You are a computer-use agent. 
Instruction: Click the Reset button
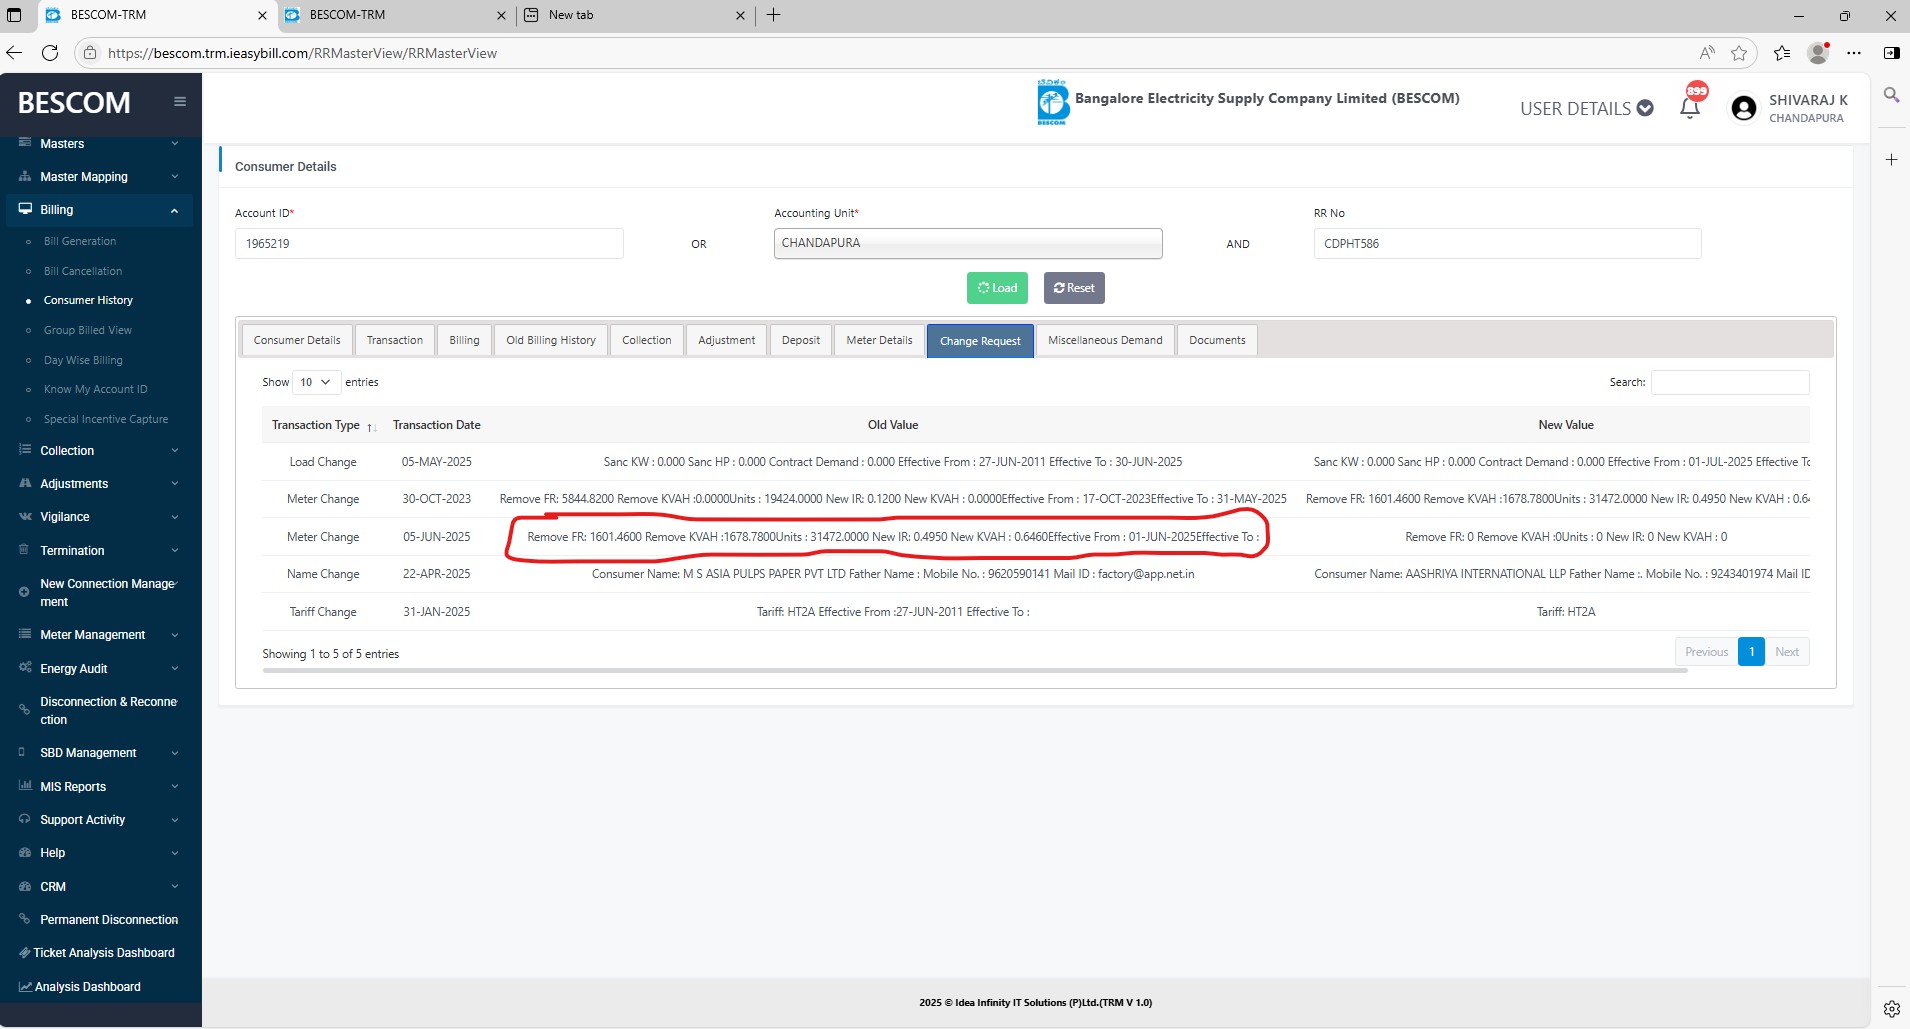[x=1074, y=288]
